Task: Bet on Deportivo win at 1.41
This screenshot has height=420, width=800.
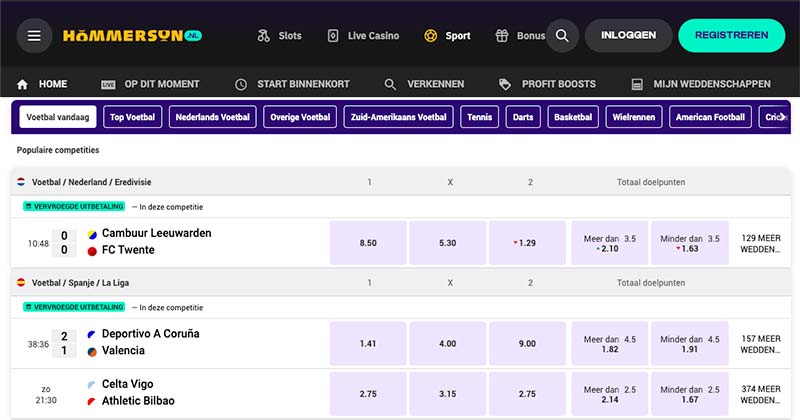Action: pyautogui.click(x=368, y=343)
